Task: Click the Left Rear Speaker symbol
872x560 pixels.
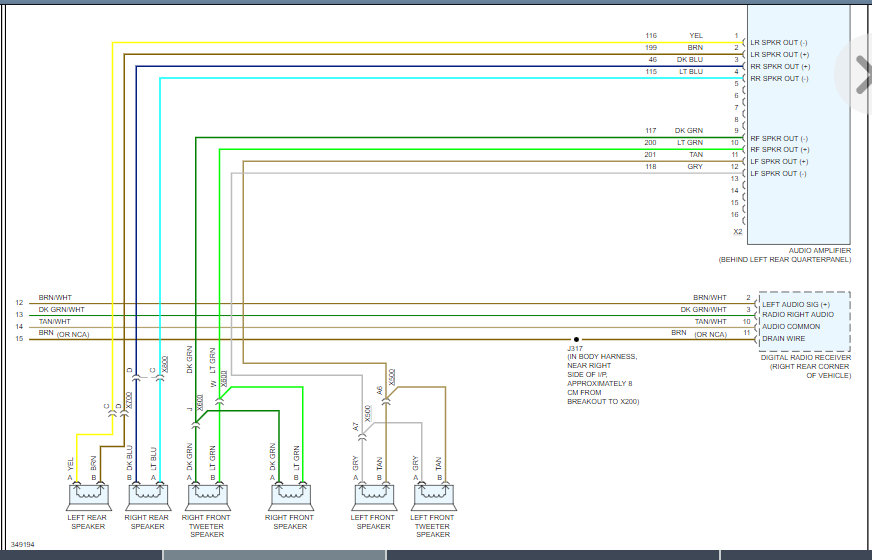Action: coord(87,494)
